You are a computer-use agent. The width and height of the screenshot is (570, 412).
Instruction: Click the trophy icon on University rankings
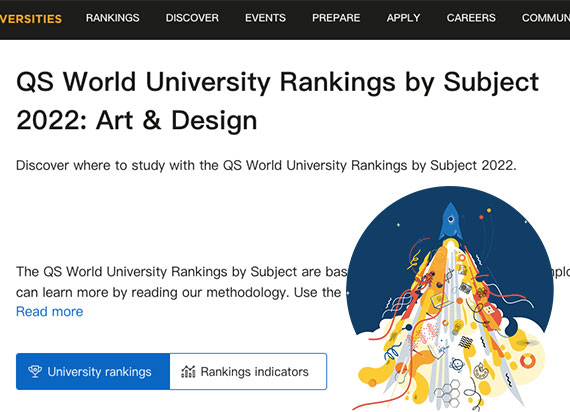point(35,371)
